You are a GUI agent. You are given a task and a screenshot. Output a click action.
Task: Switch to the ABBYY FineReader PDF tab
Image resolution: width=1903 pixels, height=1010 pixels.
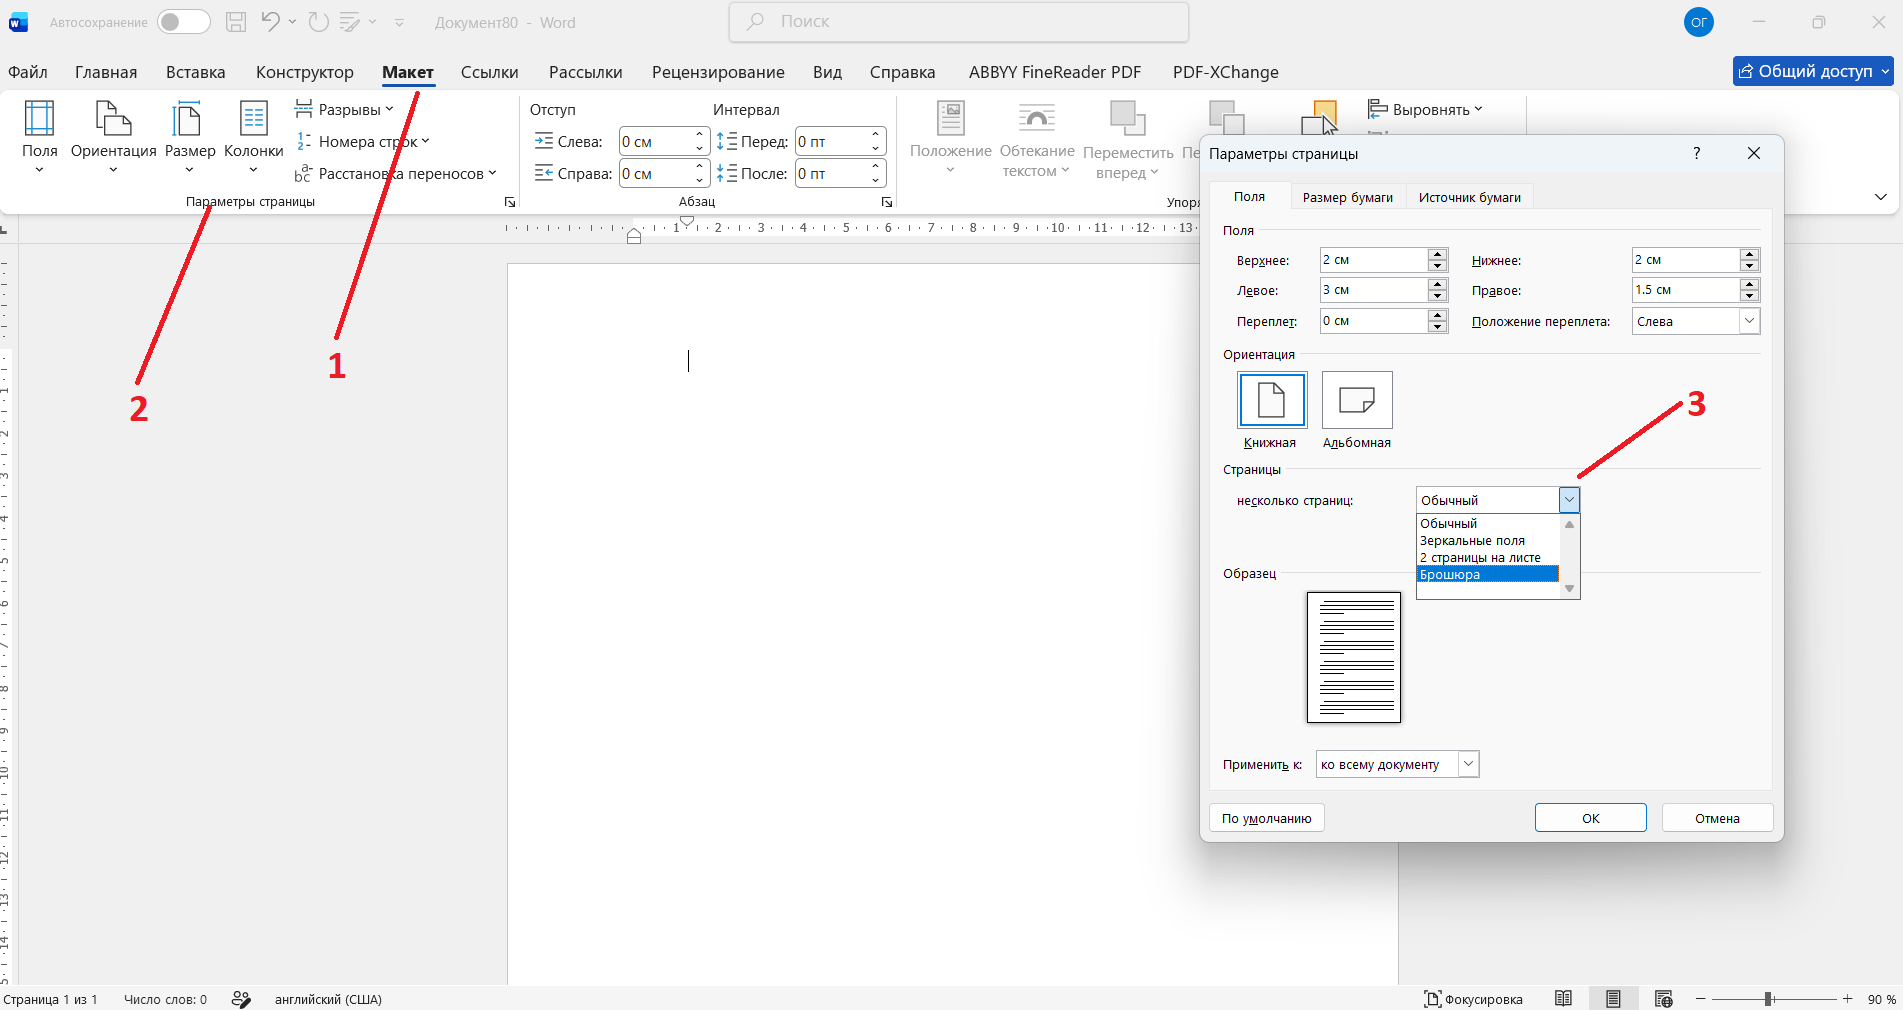coord(1055,72)
